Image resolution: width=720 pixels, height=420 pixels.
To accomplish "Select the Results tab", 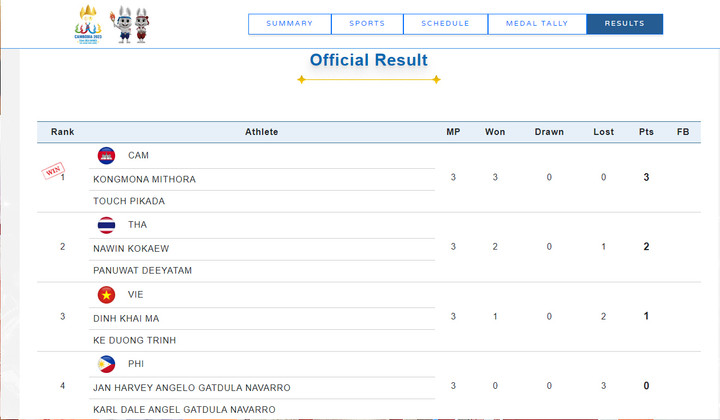I will click(624, 24).
